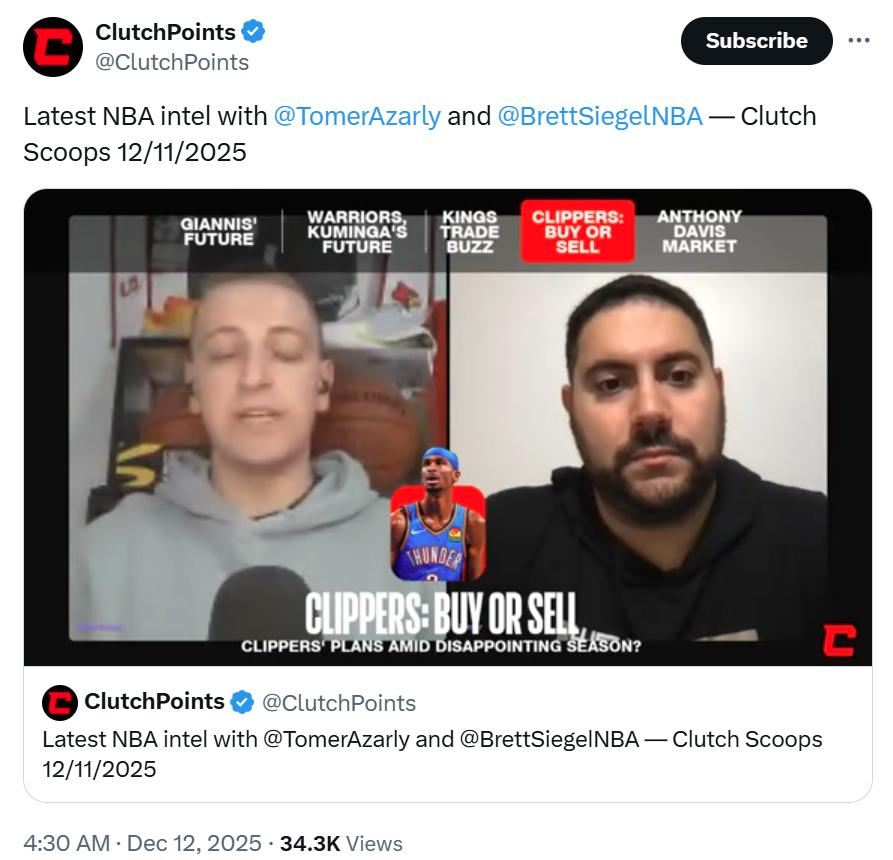The image size is (893, 860).
Task: Click the @ClutchPoints handle under the header name
Action: [x=172, y=62]
